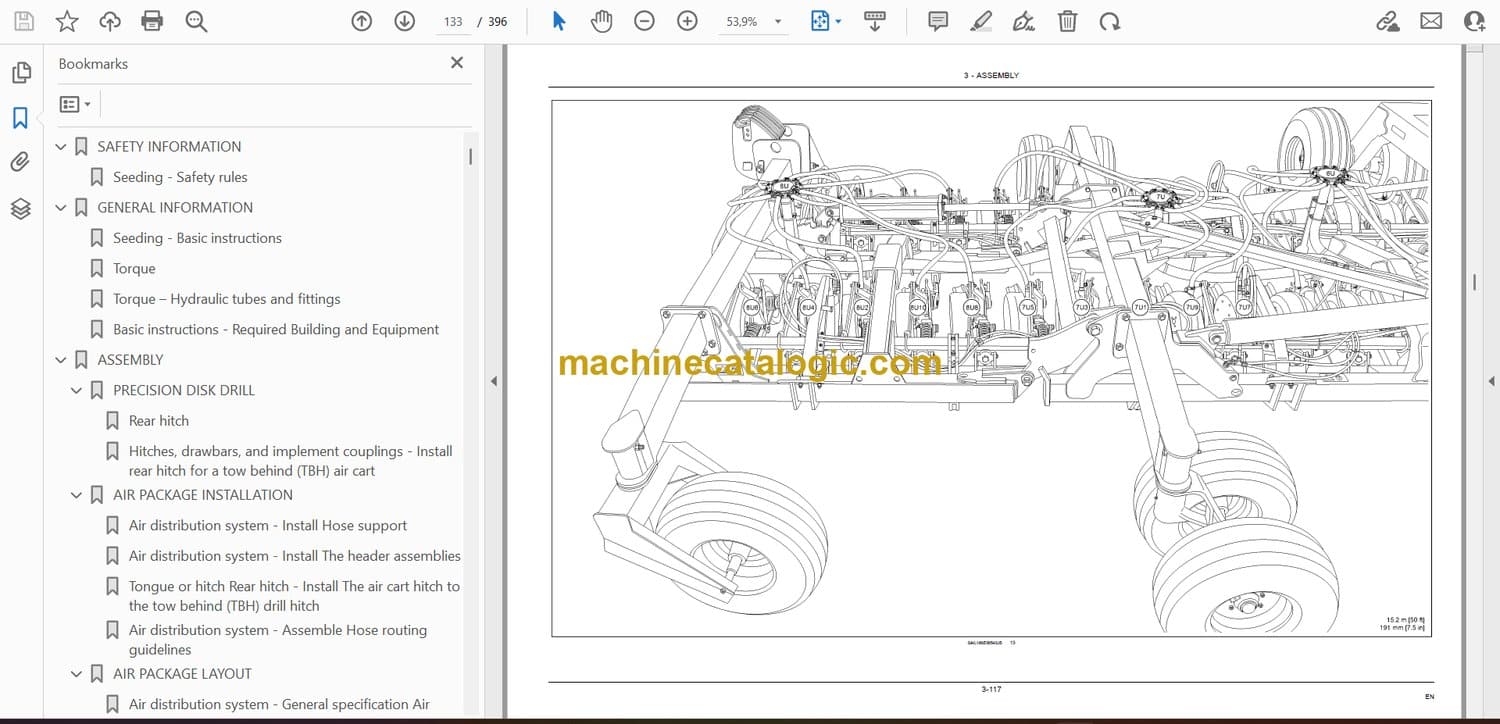
Task: Open the Rear hitch bookmark
Action: tap(158, 421)
